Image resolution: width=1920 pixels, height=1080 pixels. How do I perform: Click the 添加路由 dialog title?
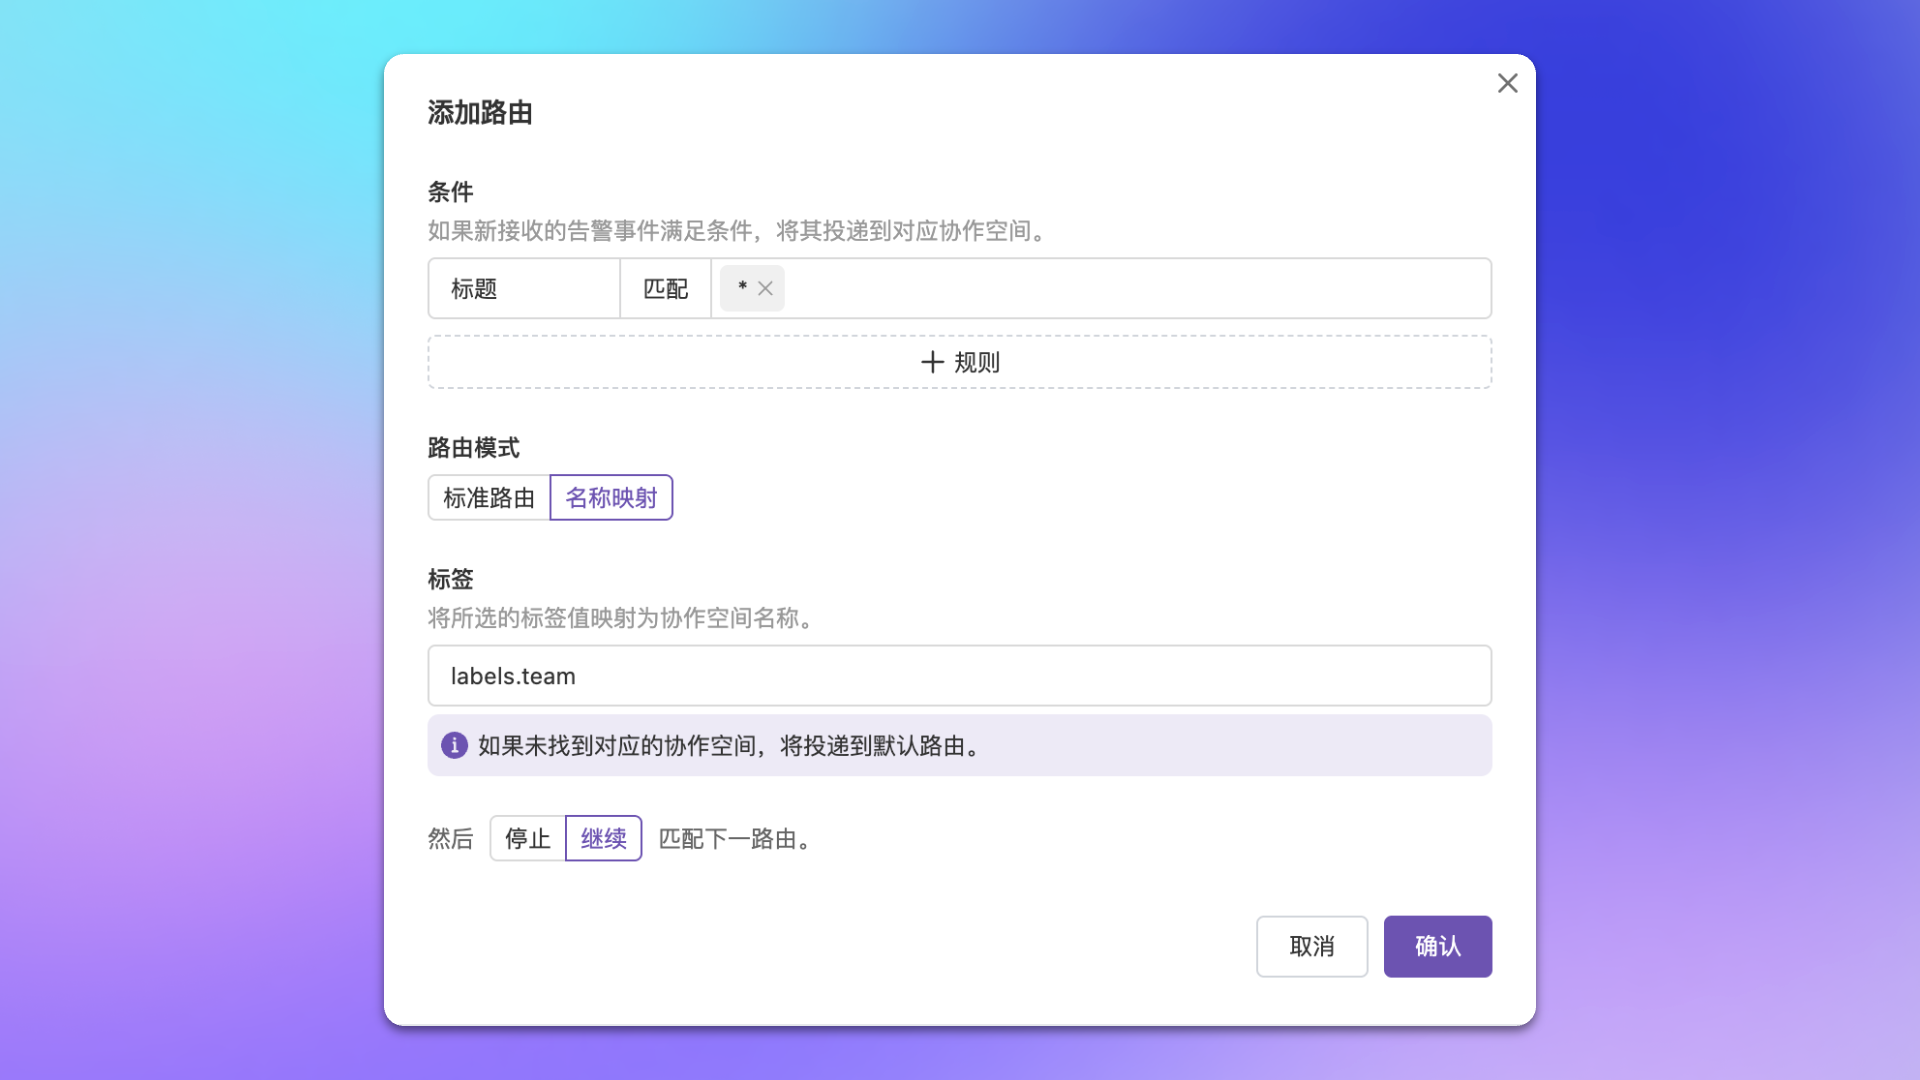[x=480, y=113]
